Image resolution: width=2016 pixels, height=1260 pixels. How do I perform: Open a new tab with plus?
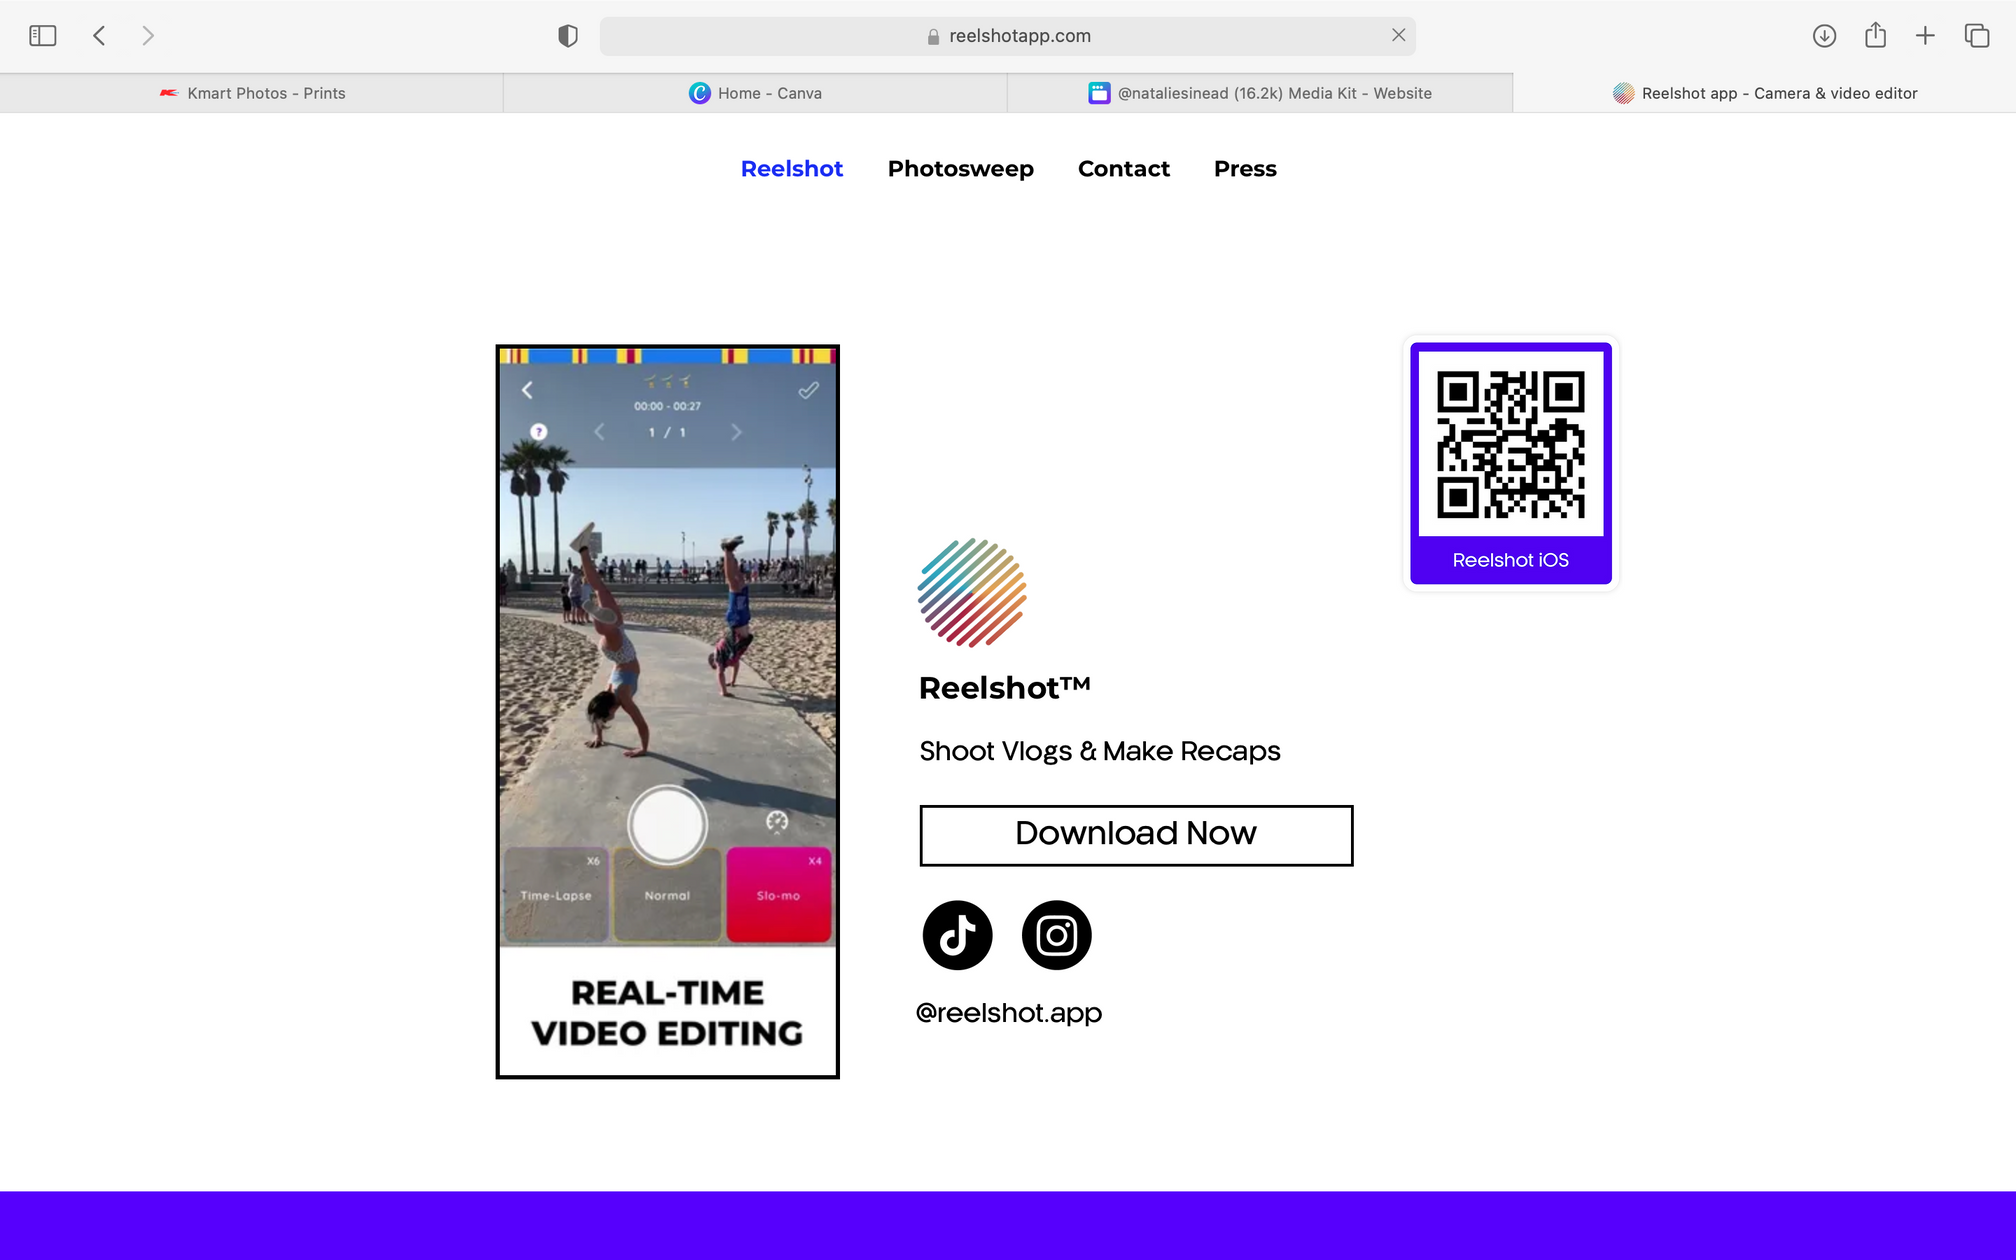coord(1925,36)
